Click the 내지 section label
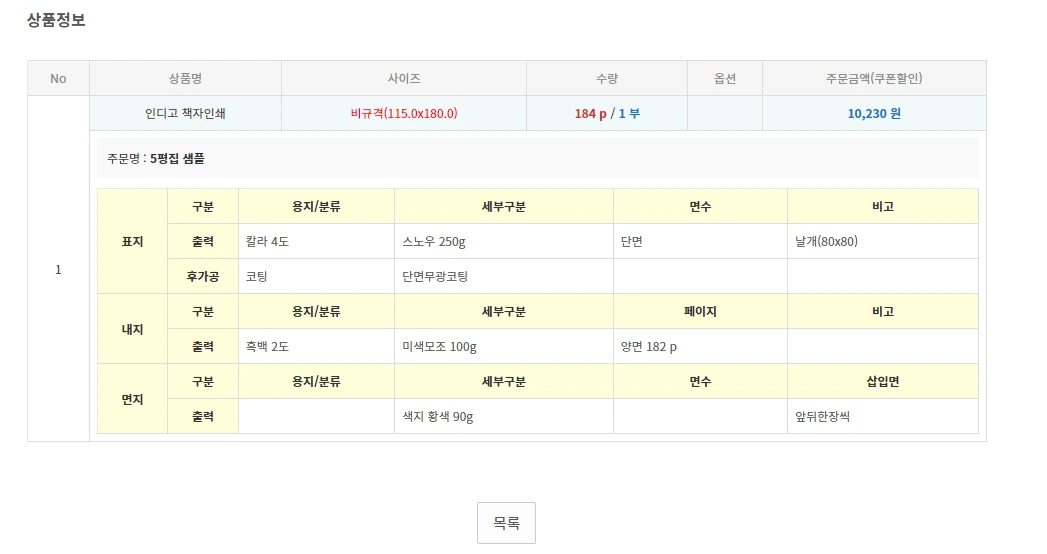1047x554 pixels. [x=132, y=329]
